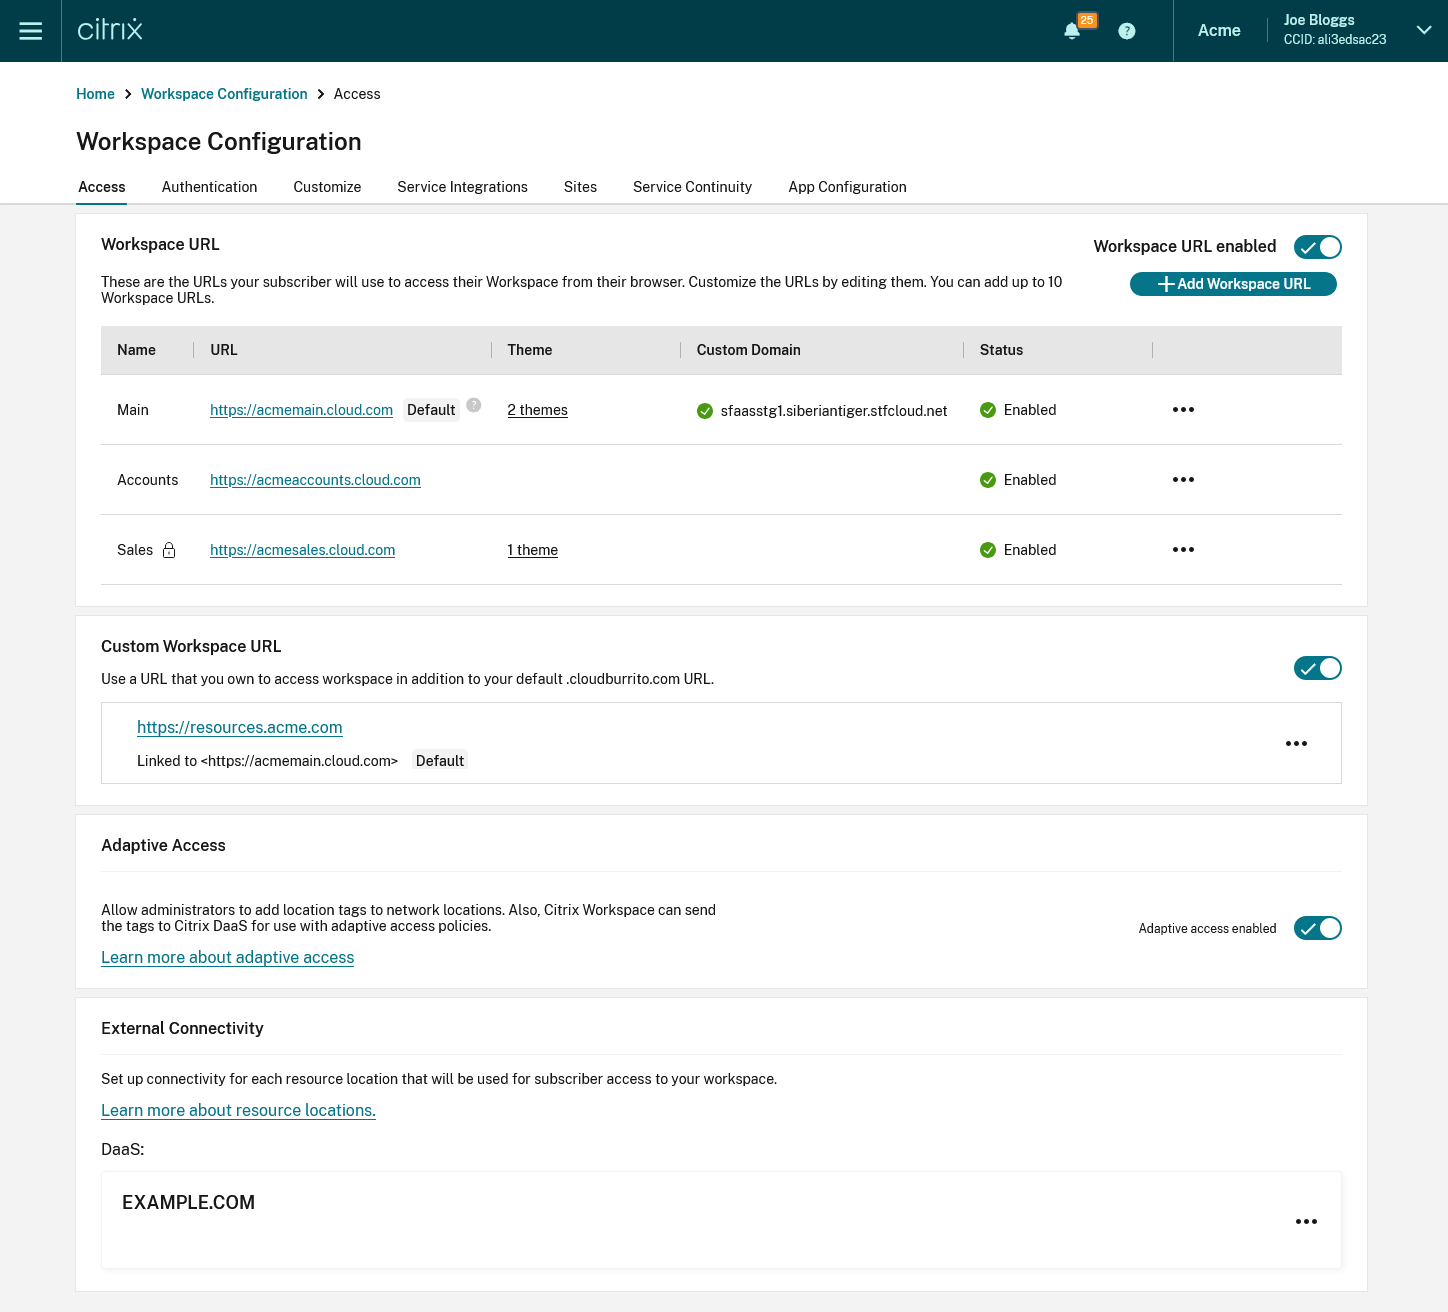The image size is (1448, 1312).
Task: Open the App Configuration tab
Action: coord(847,187)
